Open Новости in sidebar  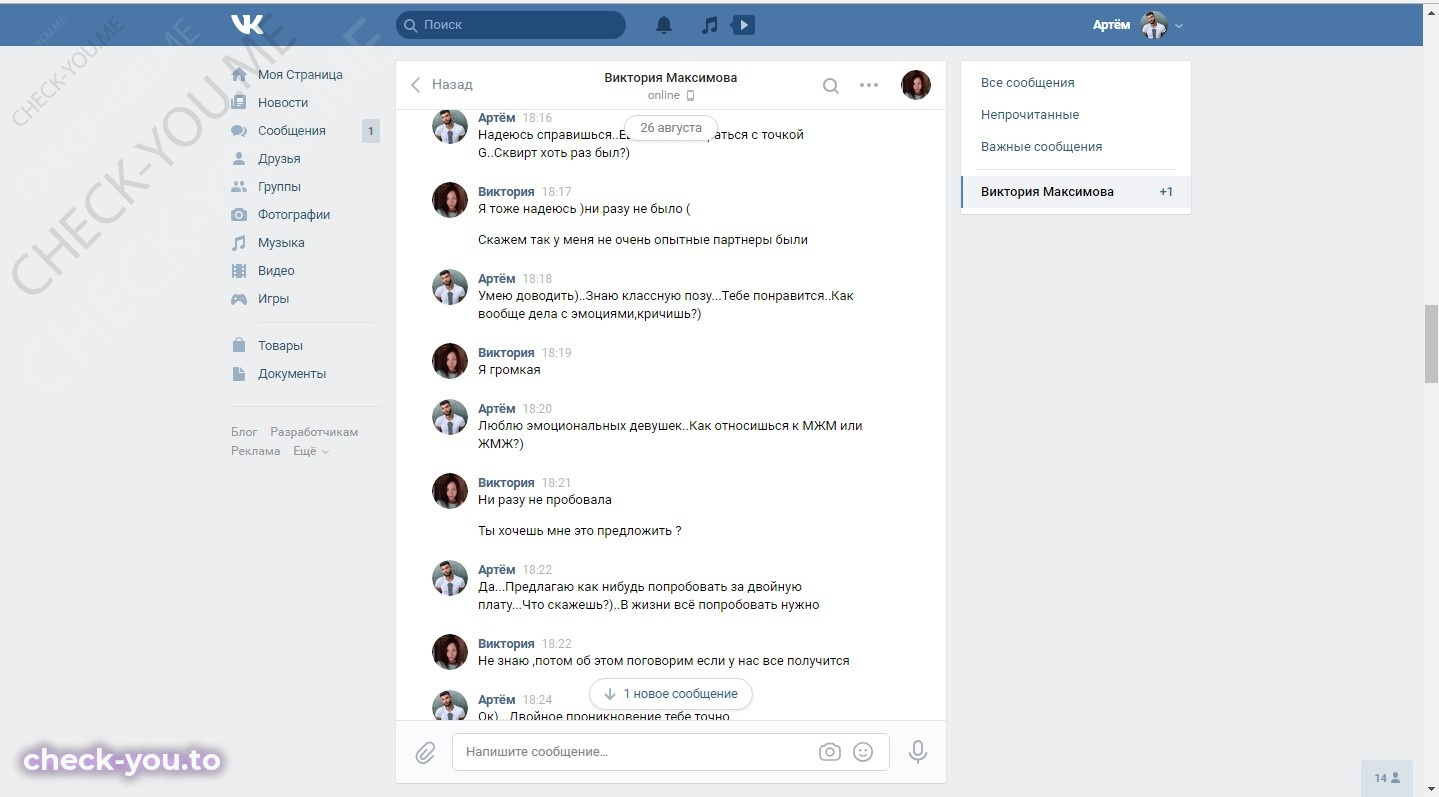[x=283, y=103]
